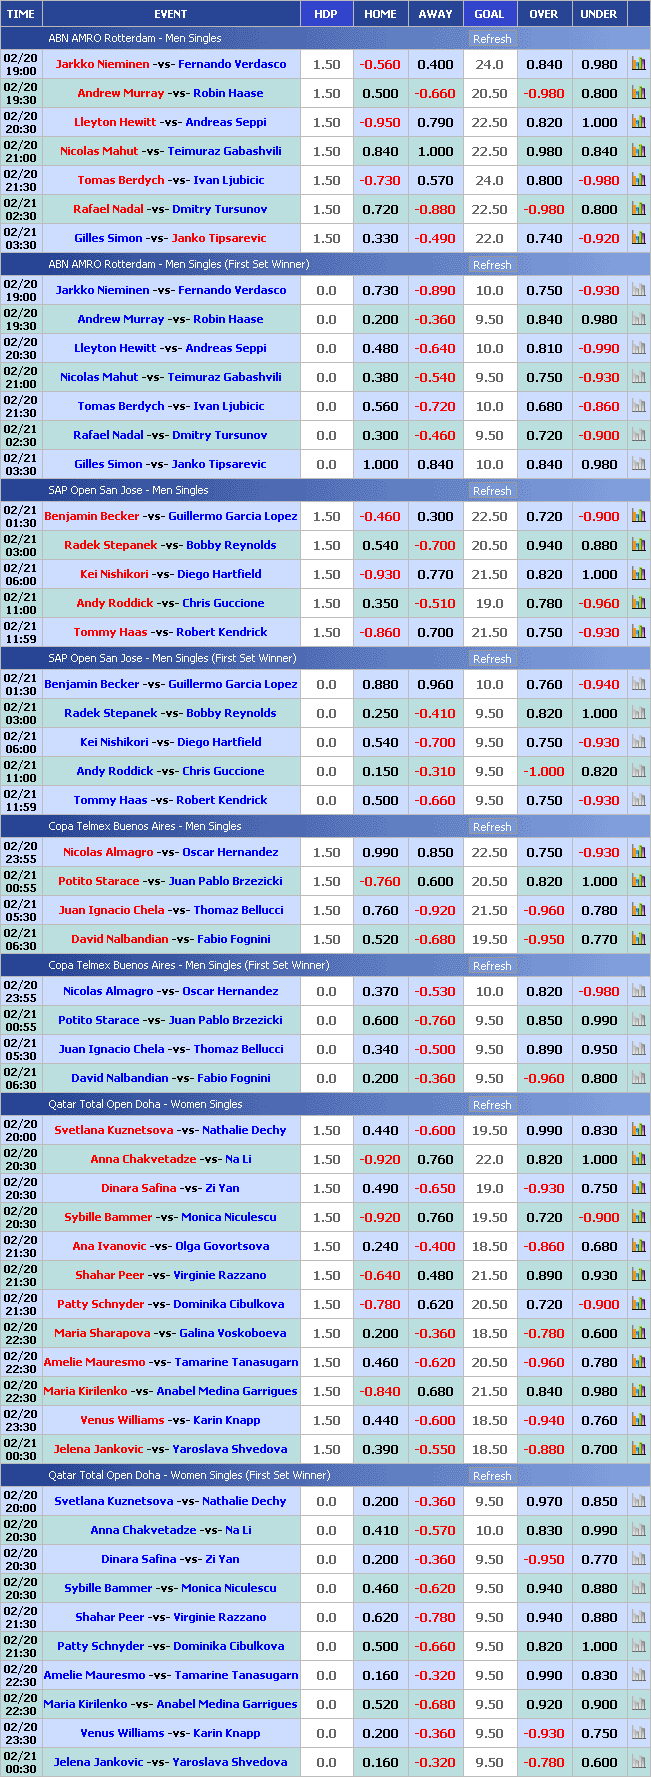Open chart icon for Nieminen vs Verdasco handicap 1.50 row

pyautogui.click(x=638, y=64)
